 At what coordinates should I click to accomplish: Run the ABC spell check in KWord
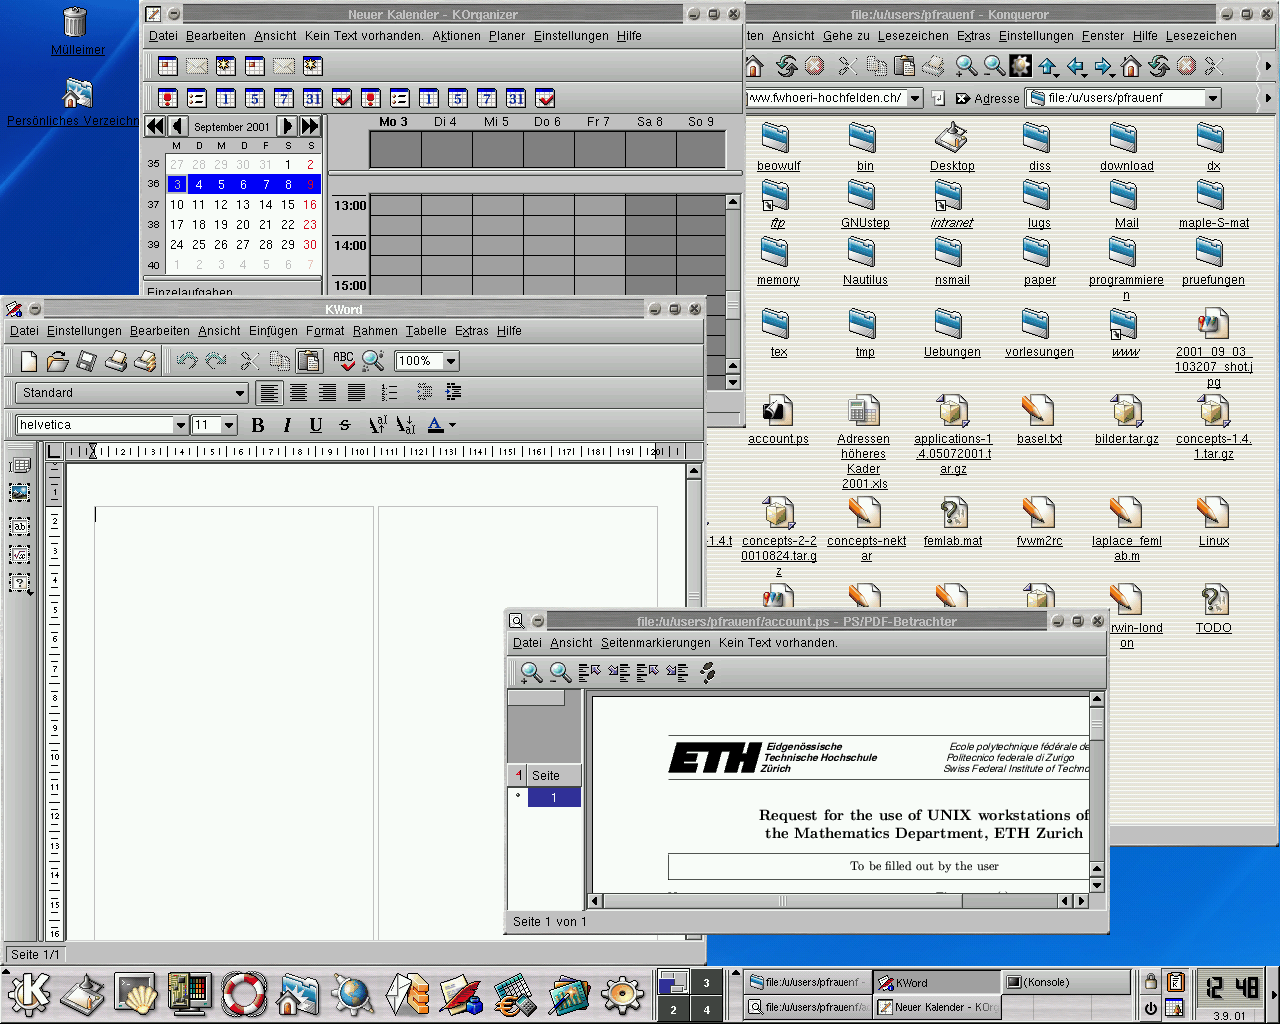pyautogui.click(x=344, y=361)
